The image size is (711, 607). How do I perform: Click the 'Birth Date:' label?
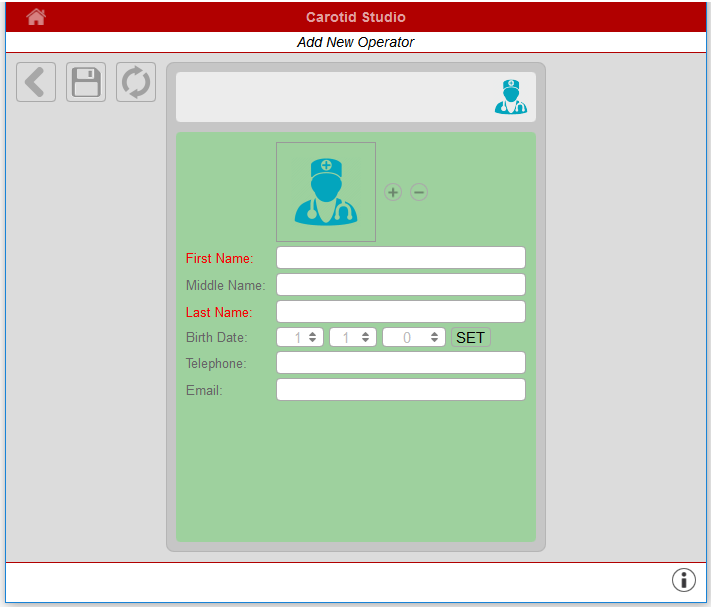217,338
